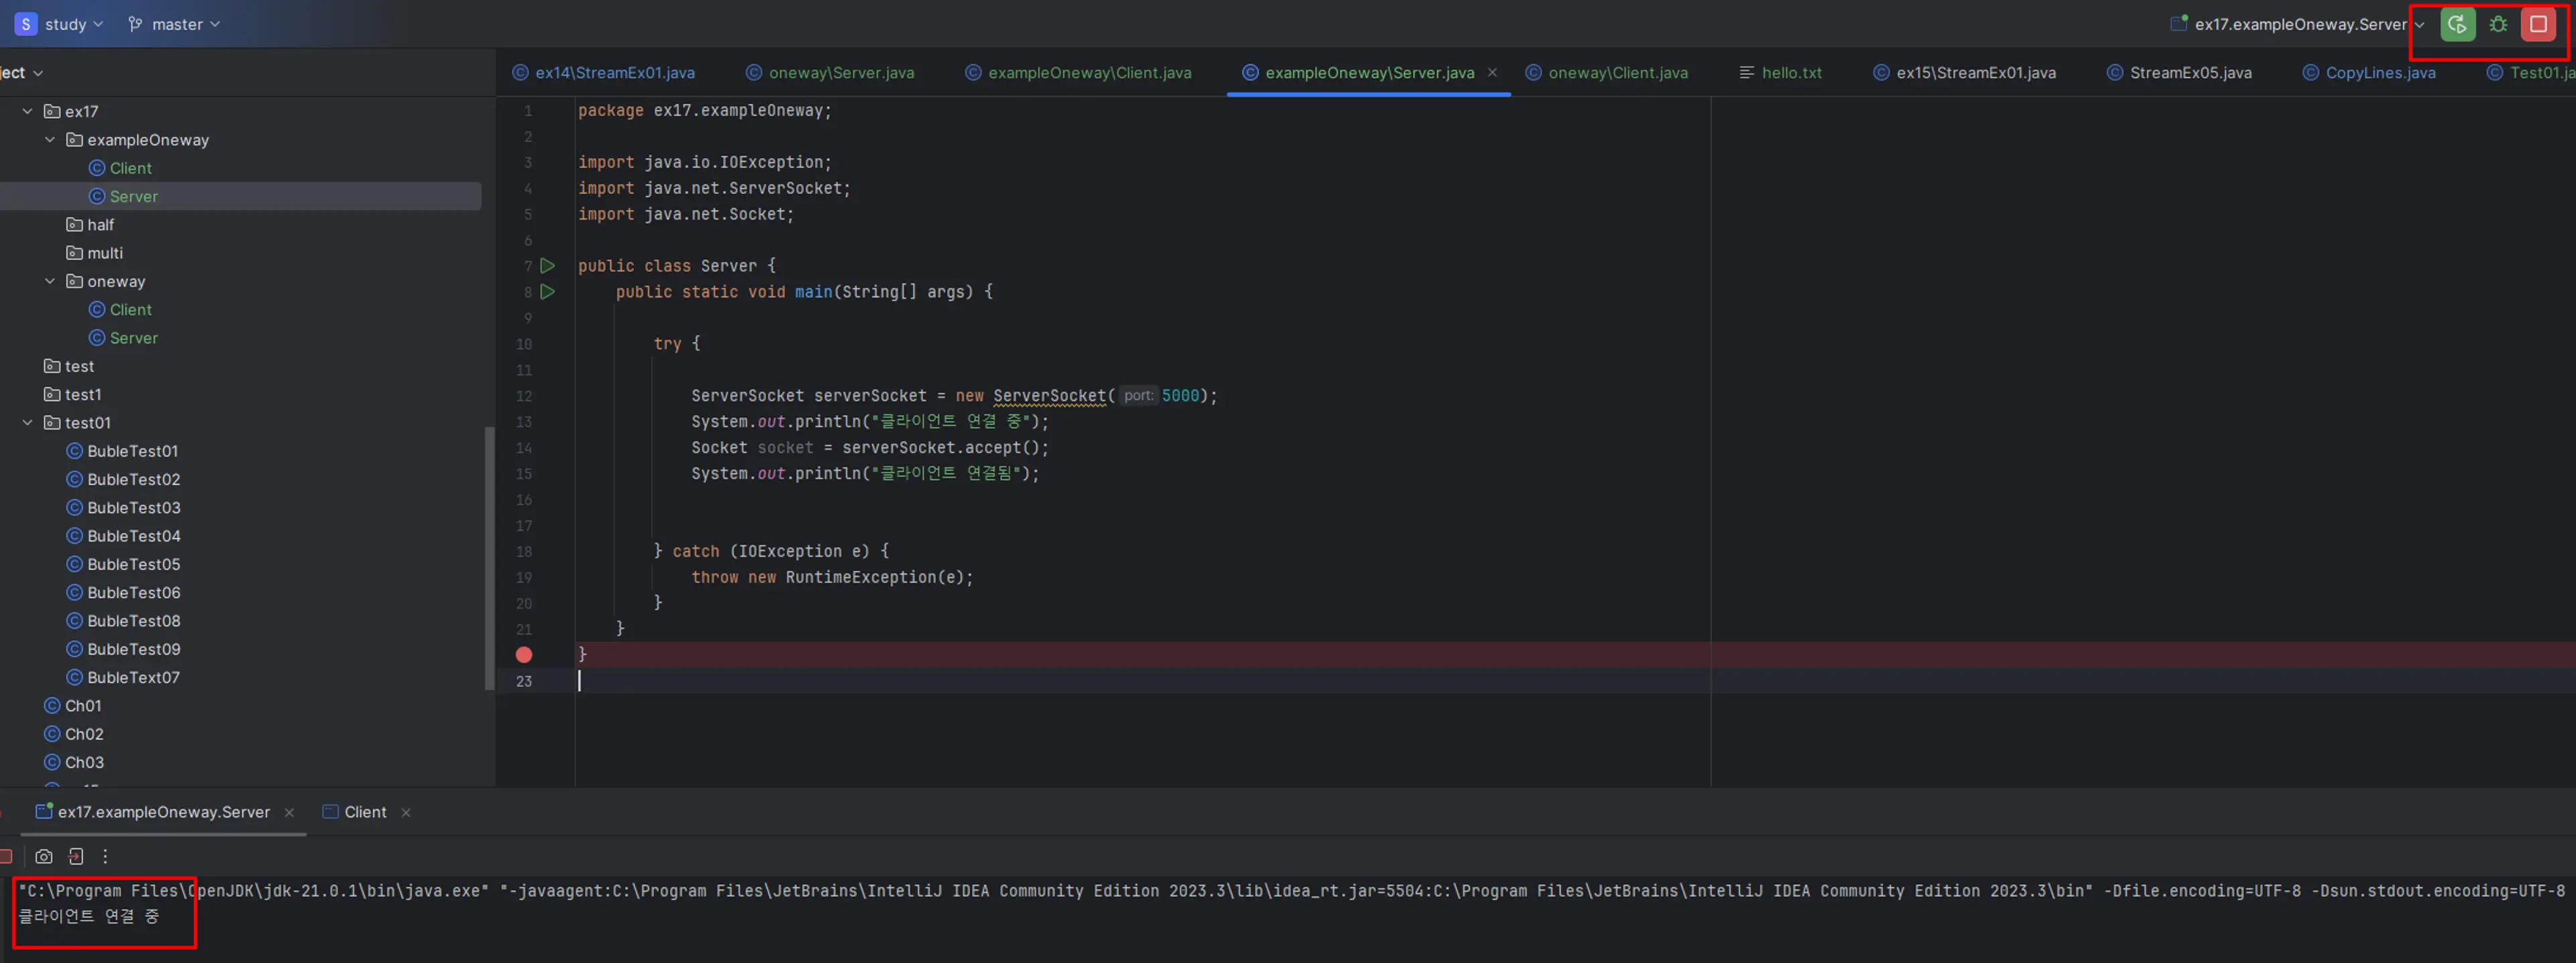Select the test package
The height and width of the screenshot is (963, 2576).
(x=69, y=366)
